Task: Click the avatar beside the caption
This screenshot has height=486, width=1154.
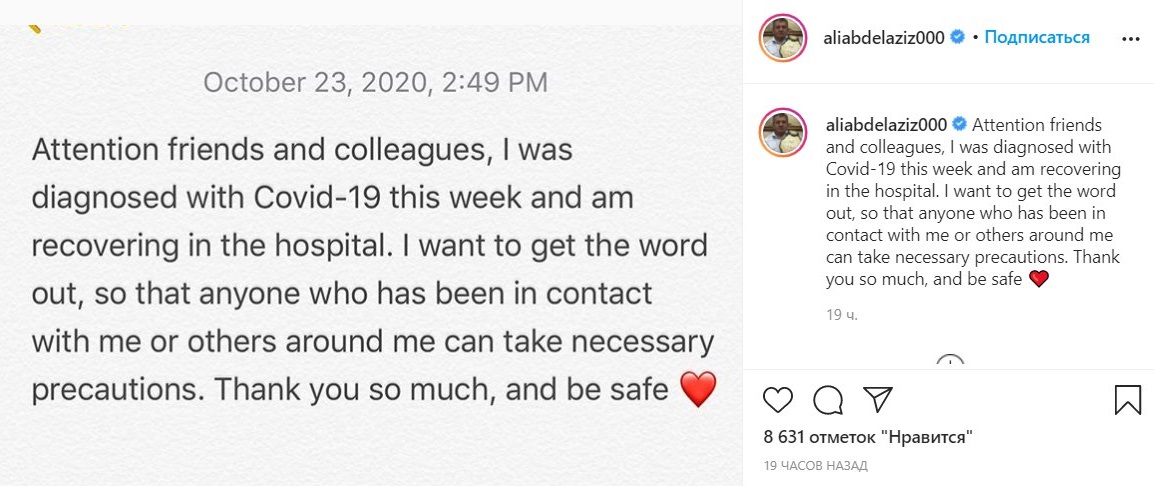Action: click(783, 133)
